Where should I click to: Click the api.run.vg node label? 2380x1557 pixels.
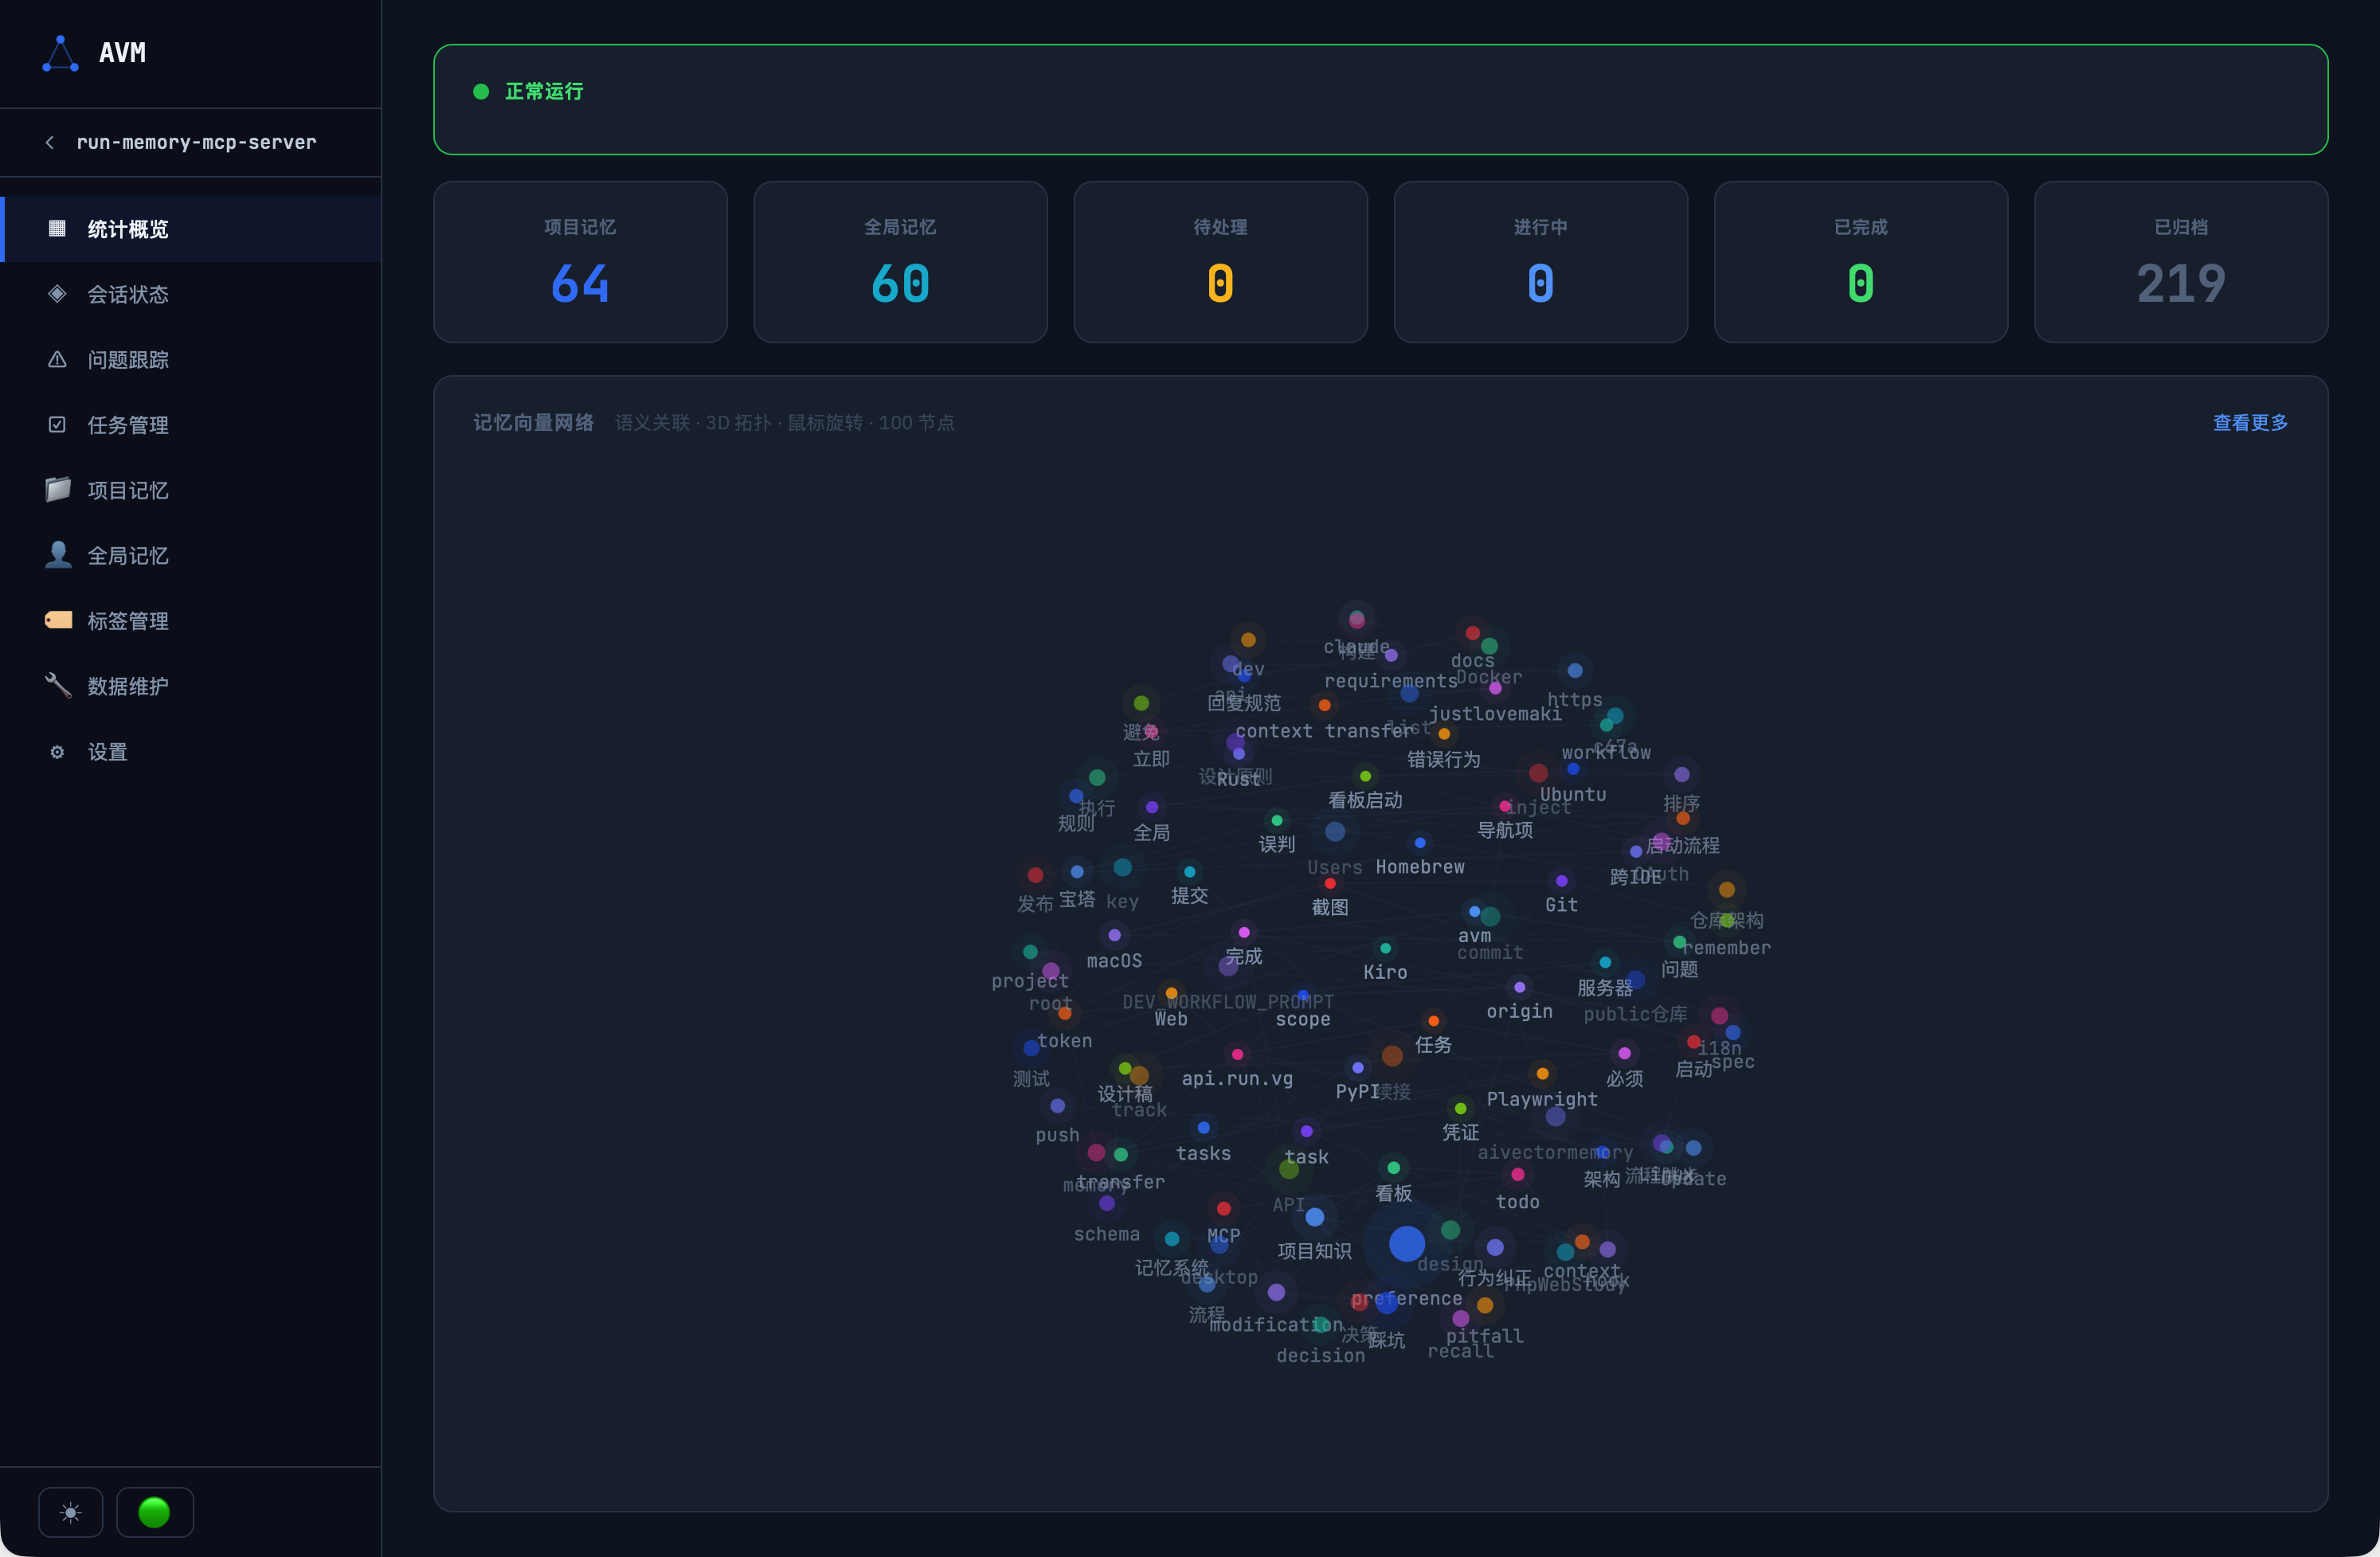tap(1237, 1078)
